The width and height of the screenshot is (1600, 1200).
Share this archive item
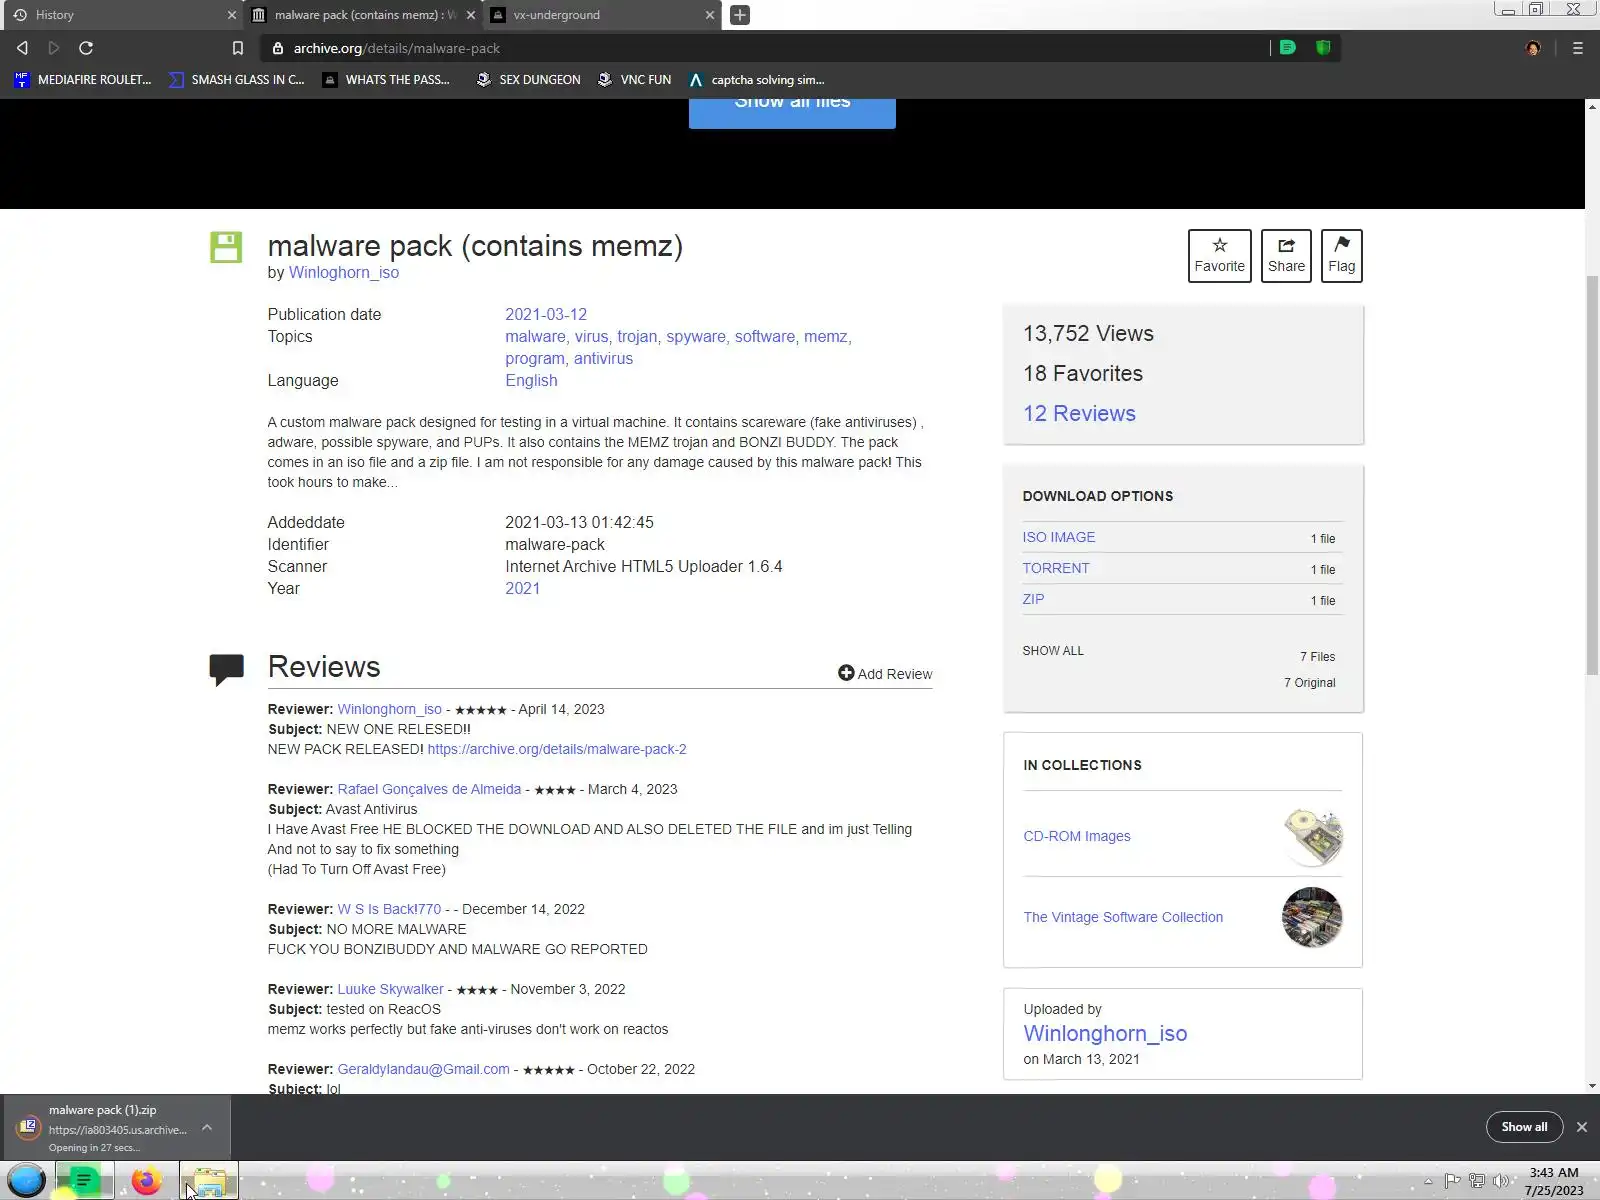point(1286,256)
